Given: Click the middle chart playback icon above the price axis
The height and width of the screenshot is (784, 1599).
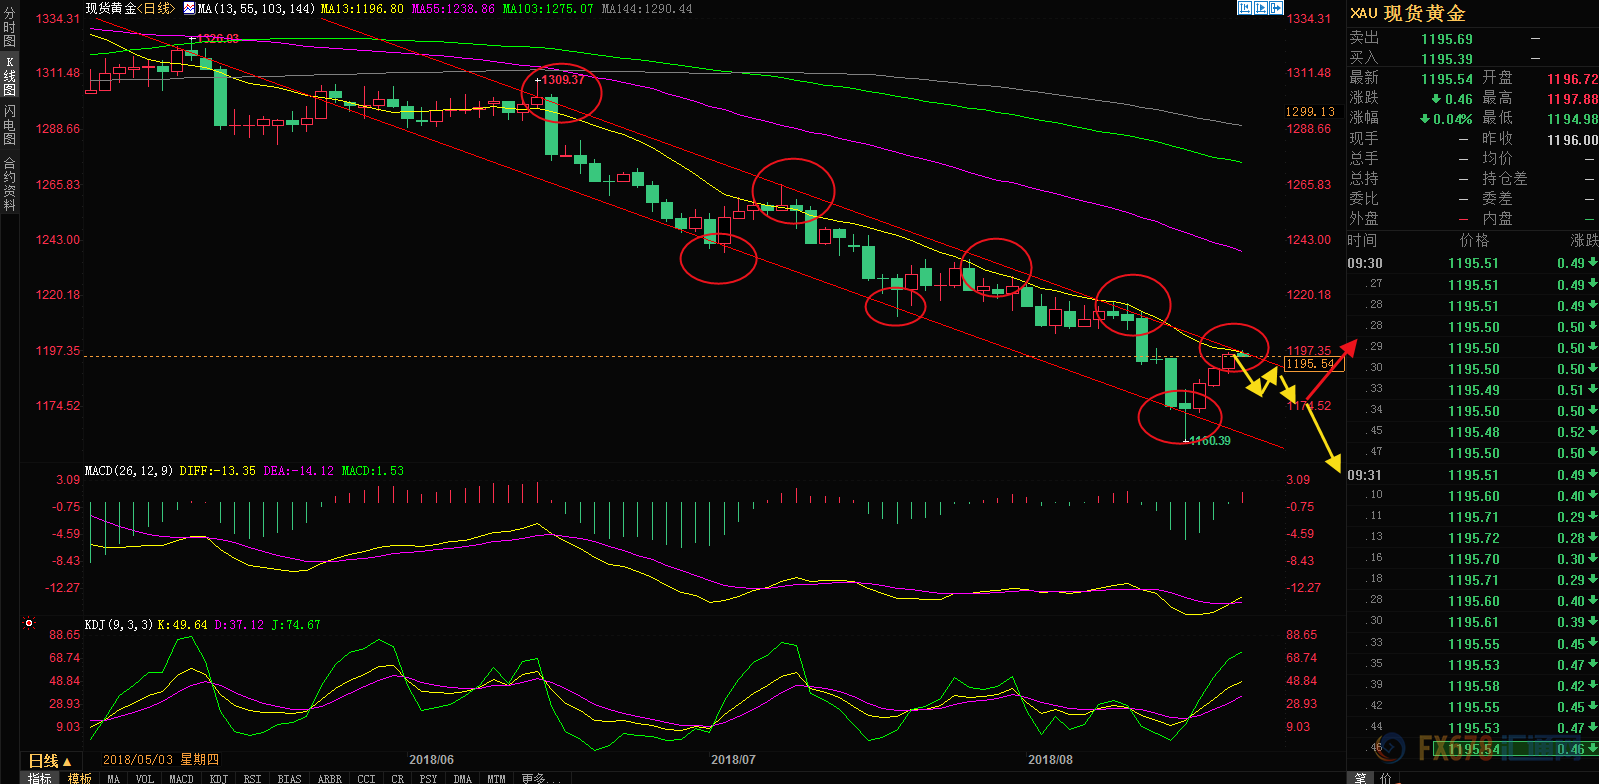Looking at the screenshot, I should (x=1261, y=8).
